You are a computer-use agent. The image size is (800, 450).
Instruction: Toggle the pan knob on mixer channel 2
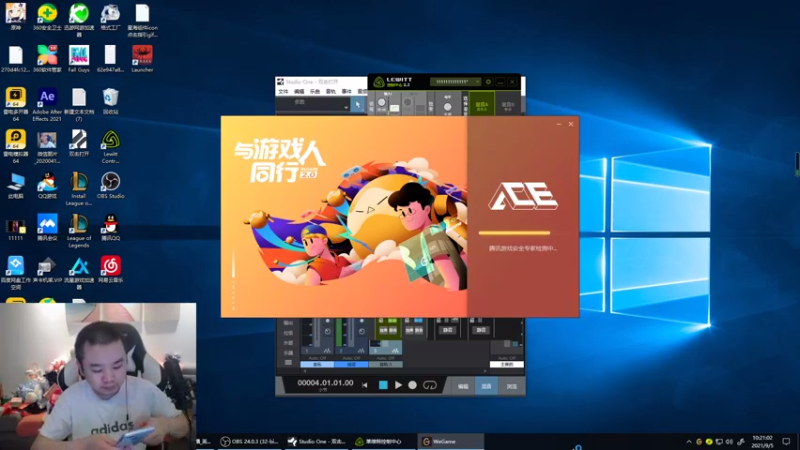[x=362, y=332]
